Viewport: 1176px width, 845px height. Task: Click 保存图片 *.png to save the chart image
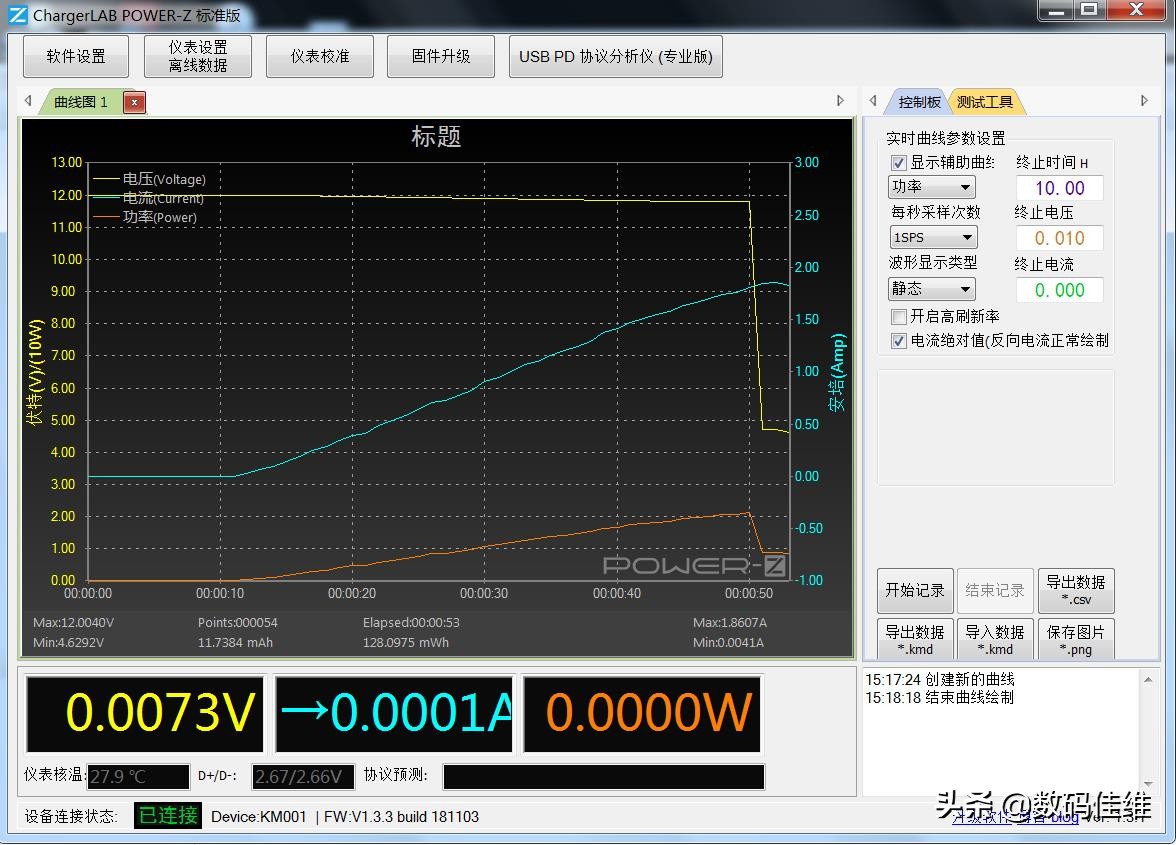tap(1076, 640)
